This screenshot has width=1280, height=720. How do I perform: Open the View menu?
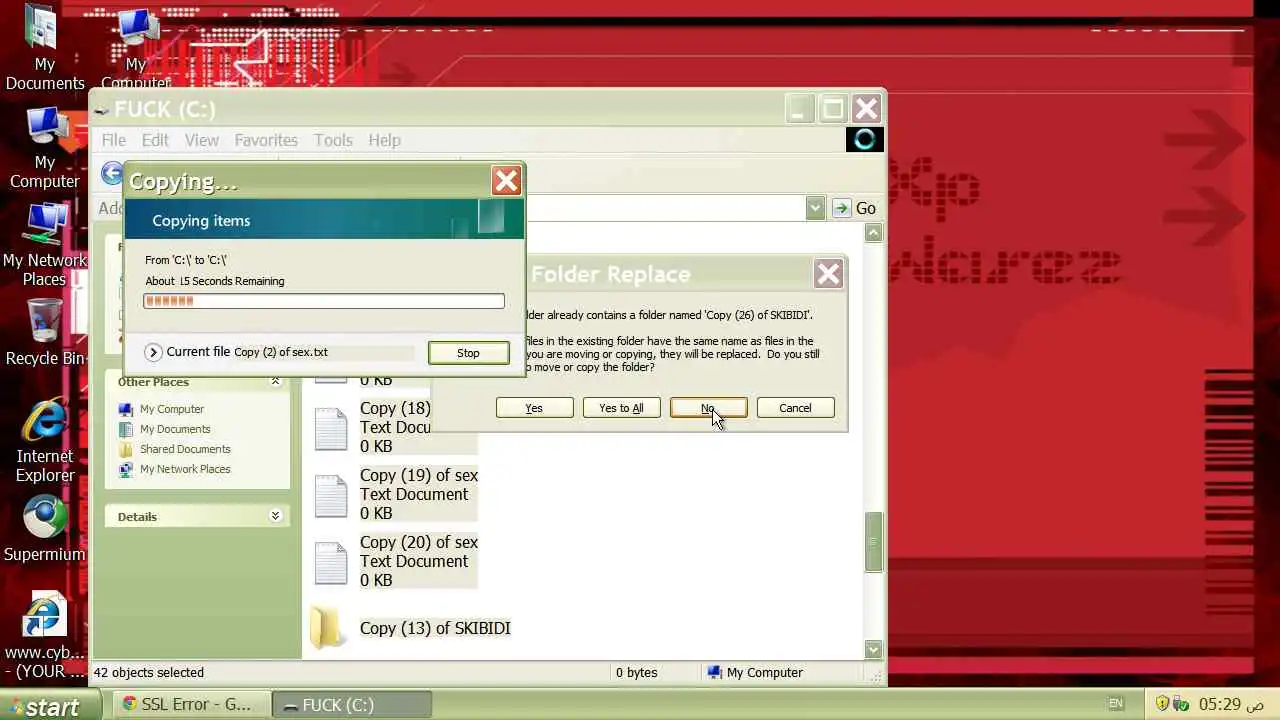click(x=201, y=140)
